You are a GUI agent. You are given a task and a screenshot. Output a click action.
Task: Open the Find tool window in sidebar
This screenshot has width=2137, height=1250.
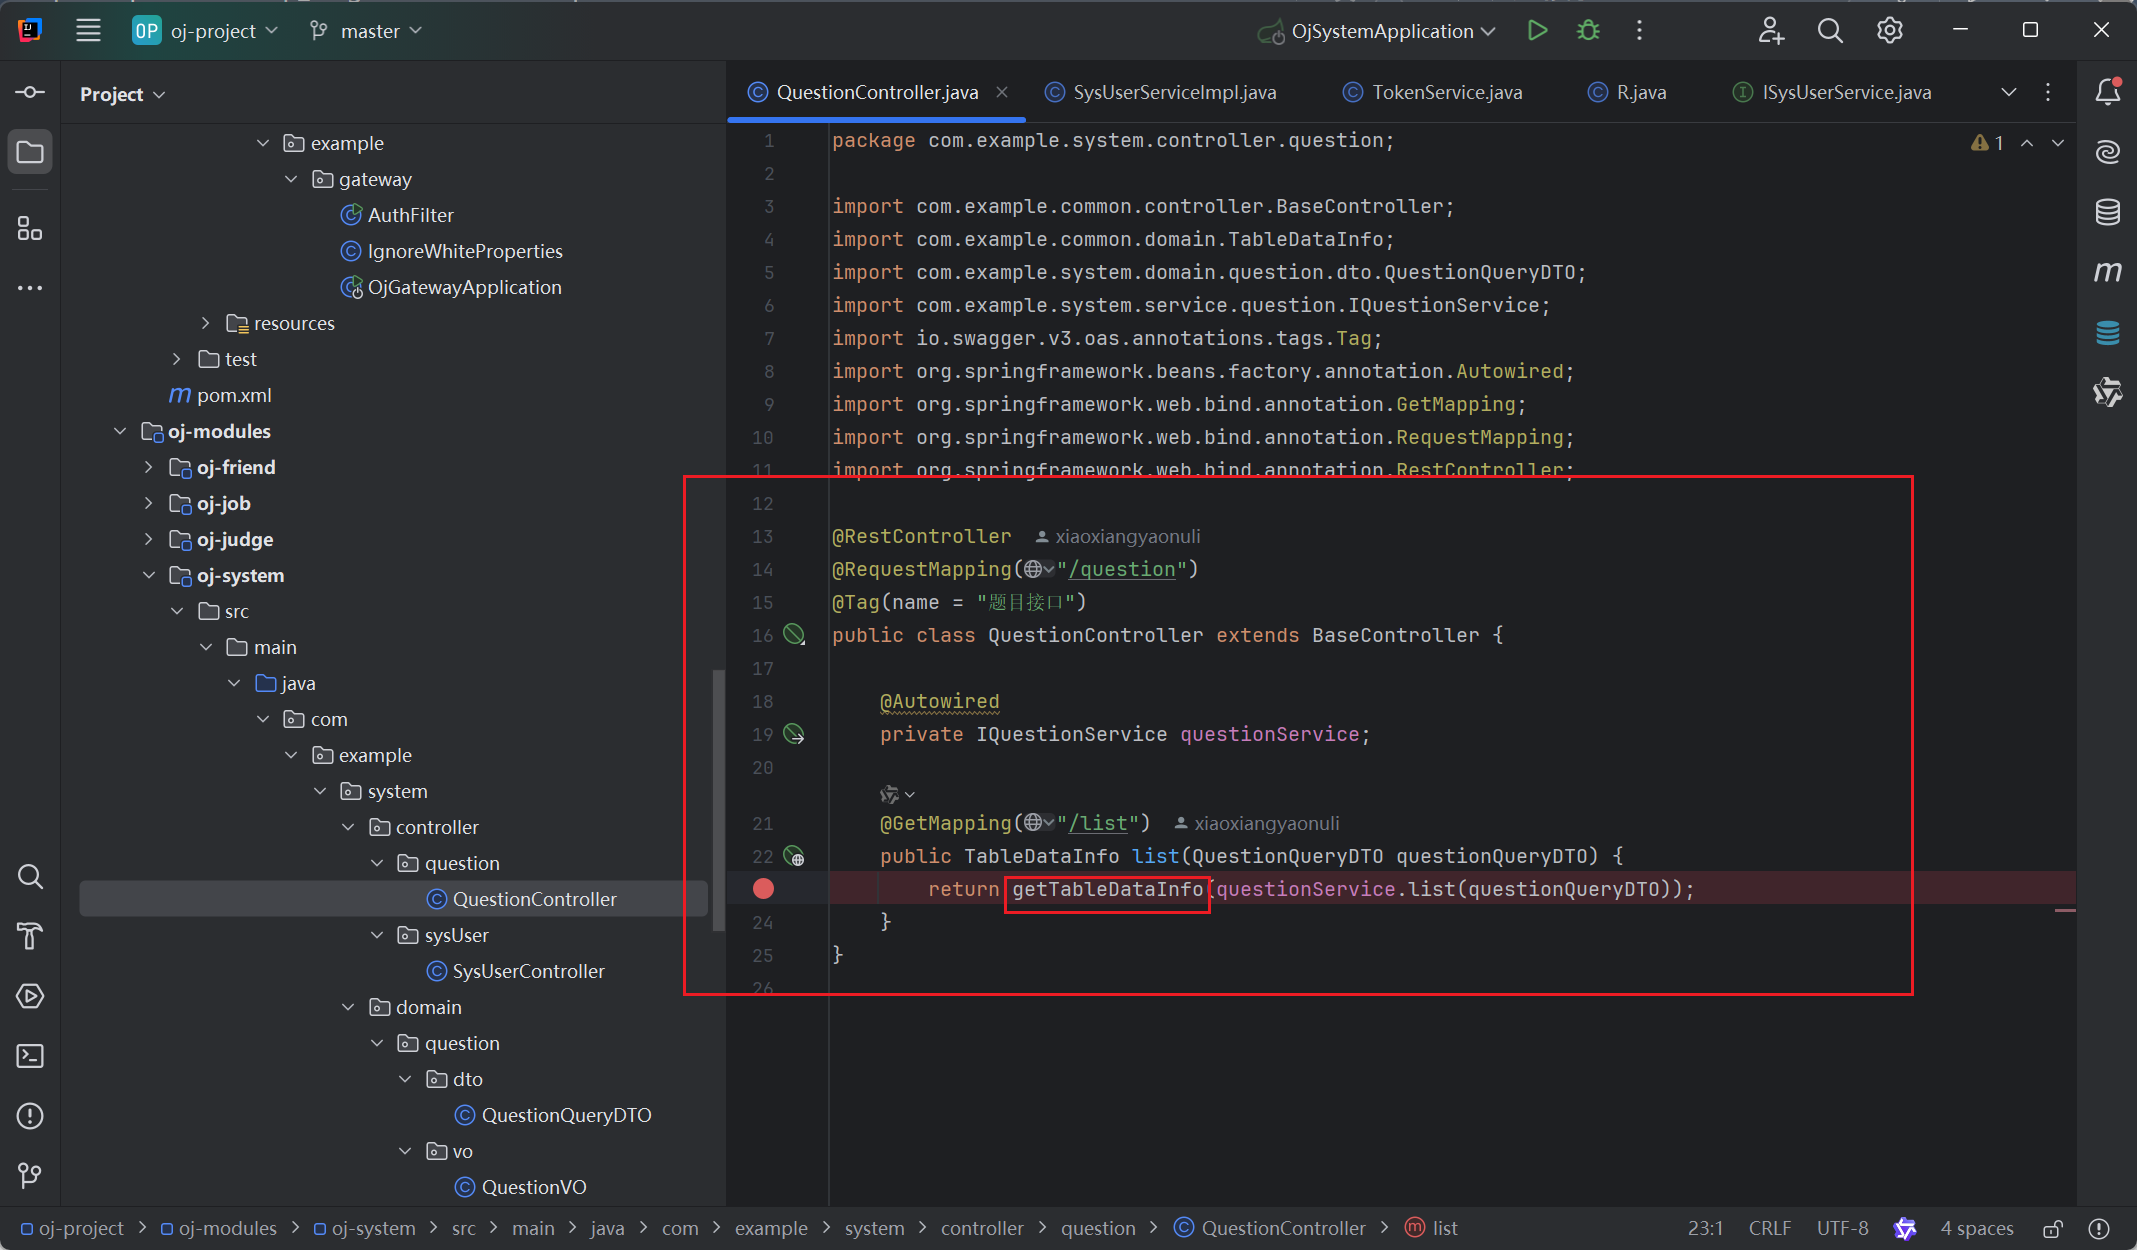pos(30,877)
